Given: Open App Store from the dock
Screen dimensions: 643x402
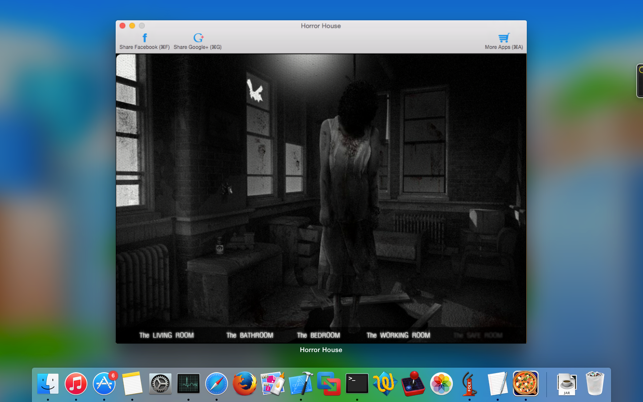Looking at the screenshot, I should 104,384.
